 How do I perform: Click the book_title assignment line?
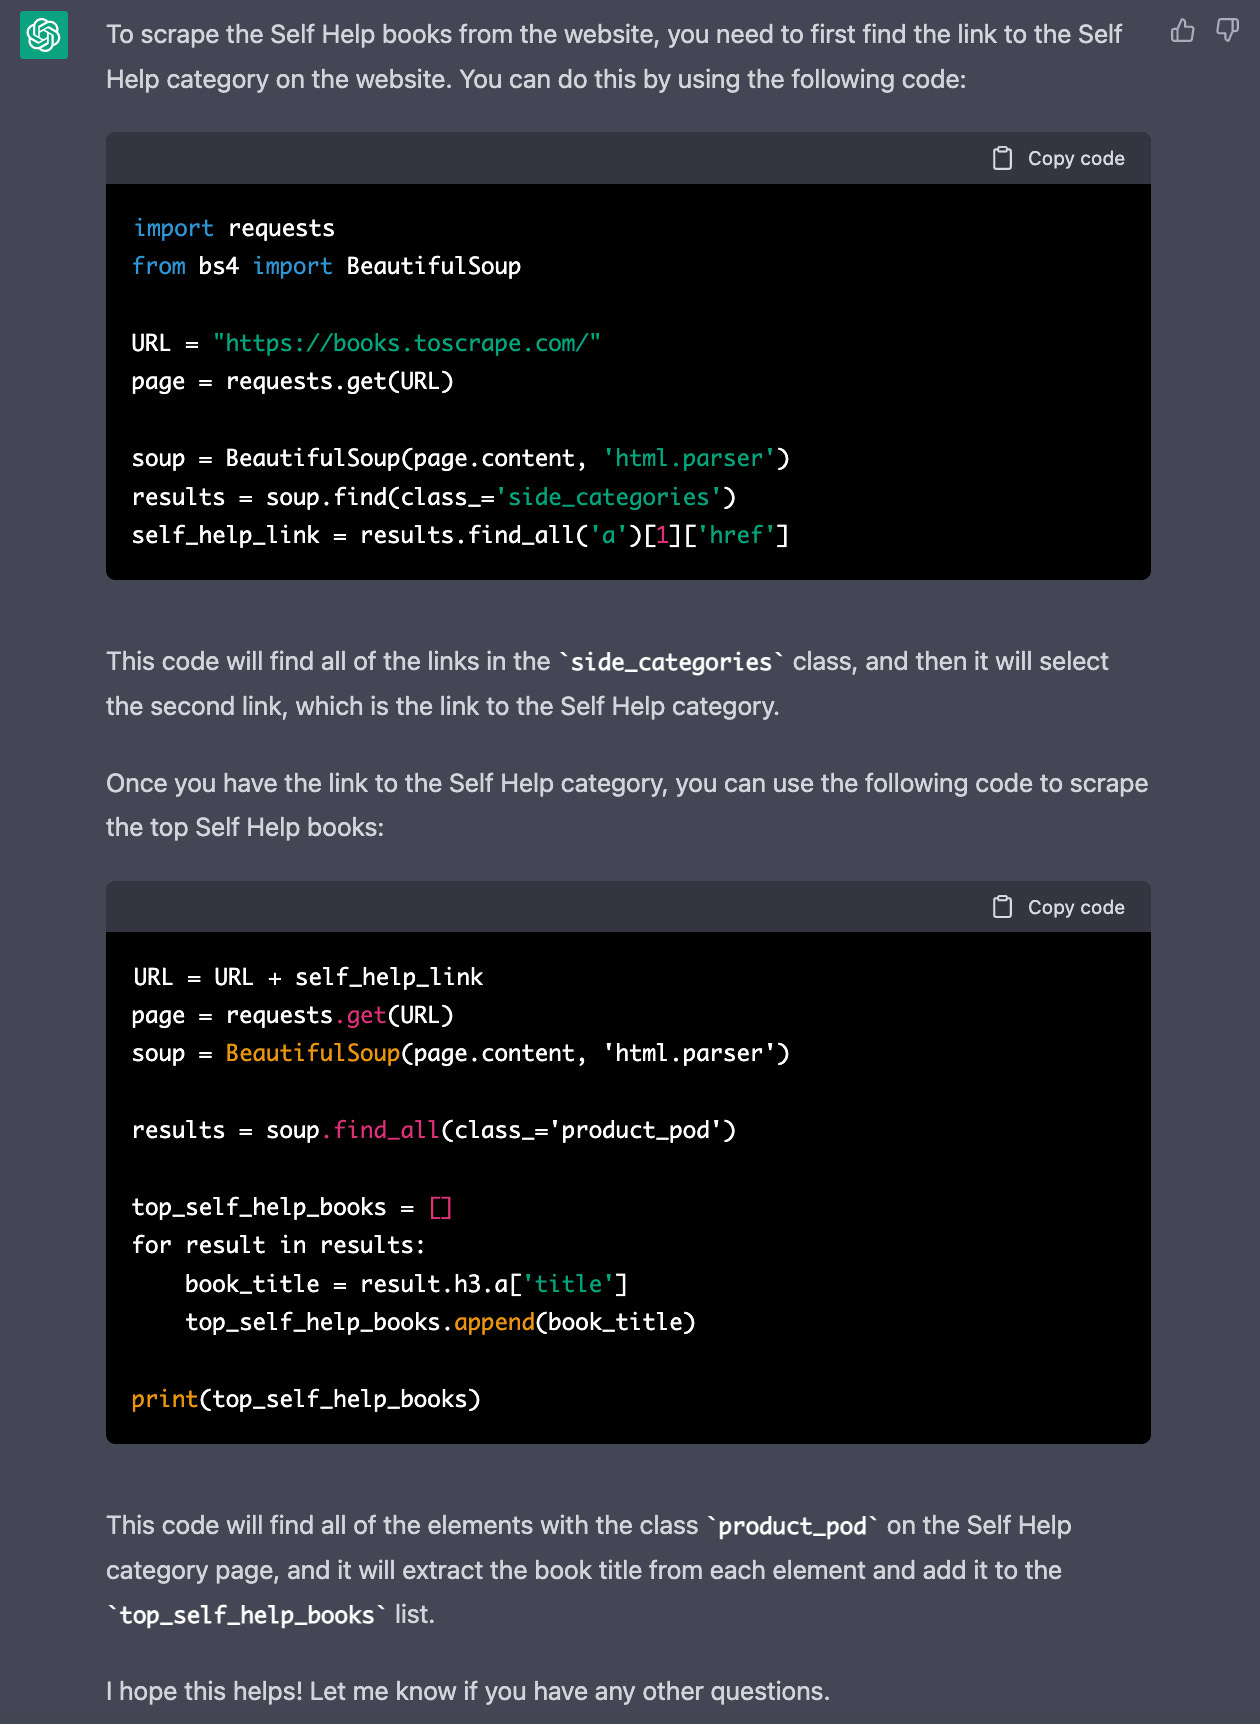point(406,1284)
